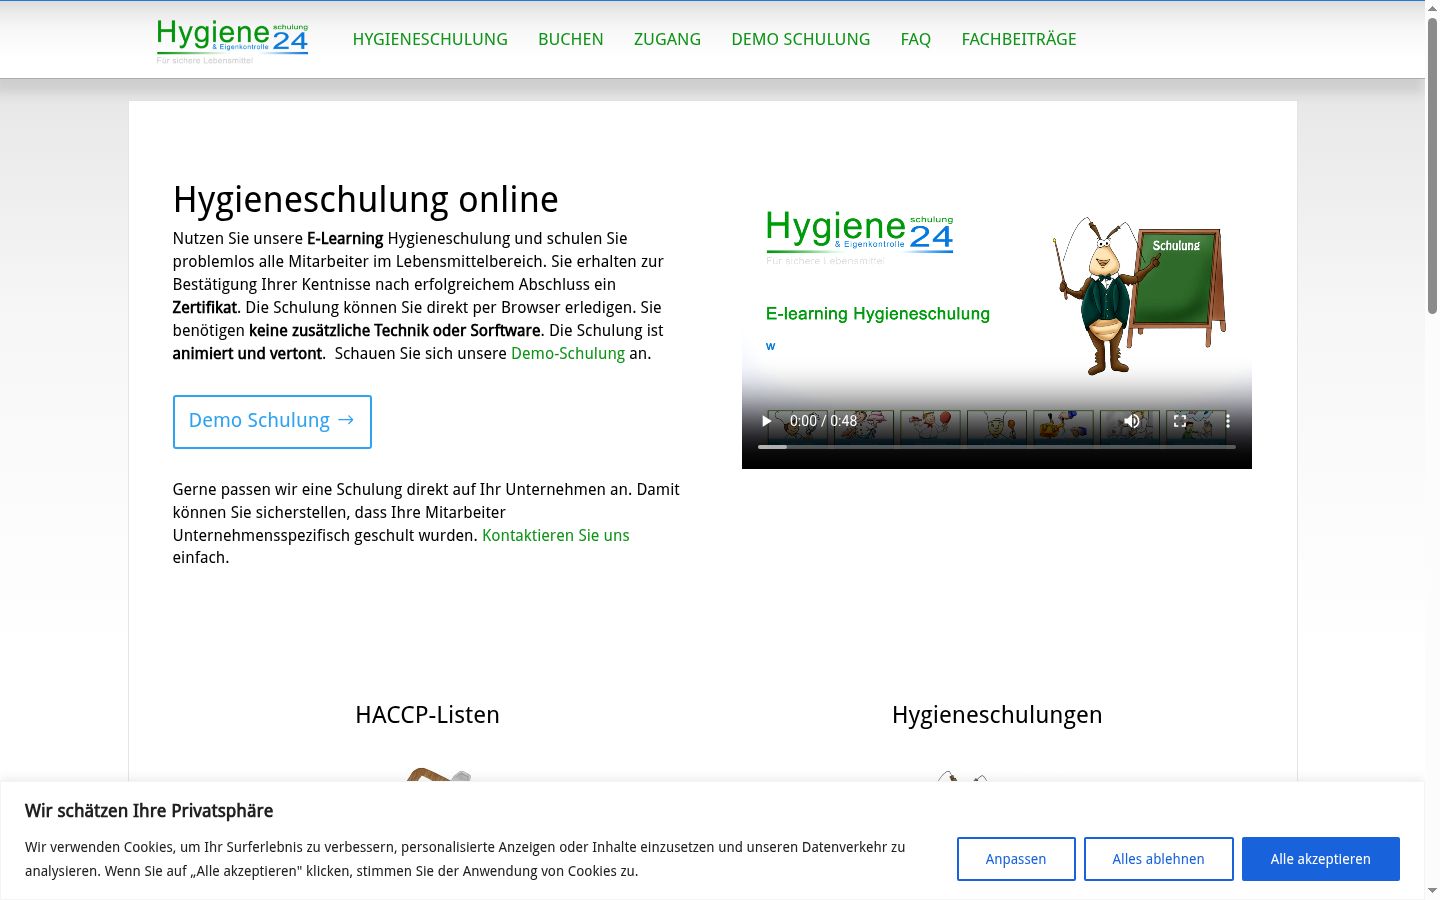Click the video progress bar
Viewport: 1440px width, 900px height.
pos(997,447)
